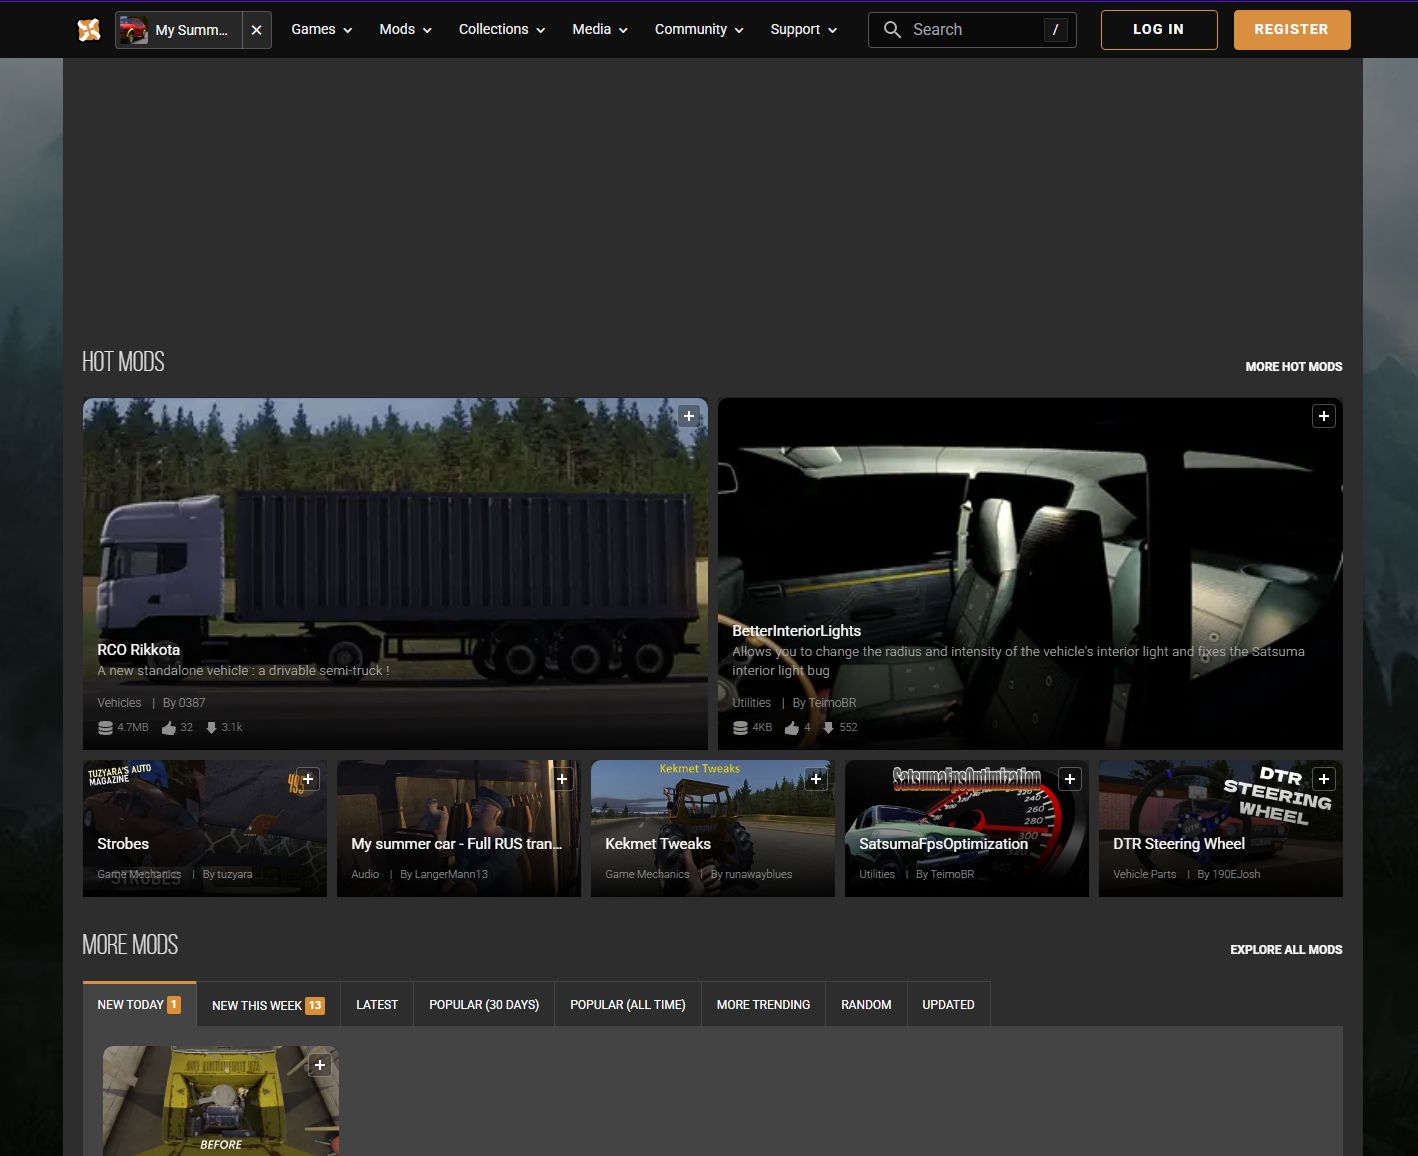Screen dimensions: 1418x1156
Task: Click RCO Rikkota file size icon
Action: click(105, 728)
